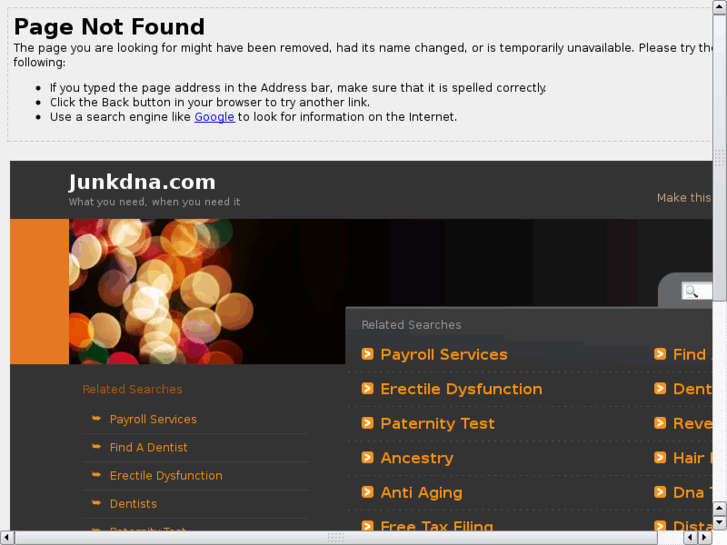
Task: Click the horizontal scrollbar left arrow
Action: [6, 538]
